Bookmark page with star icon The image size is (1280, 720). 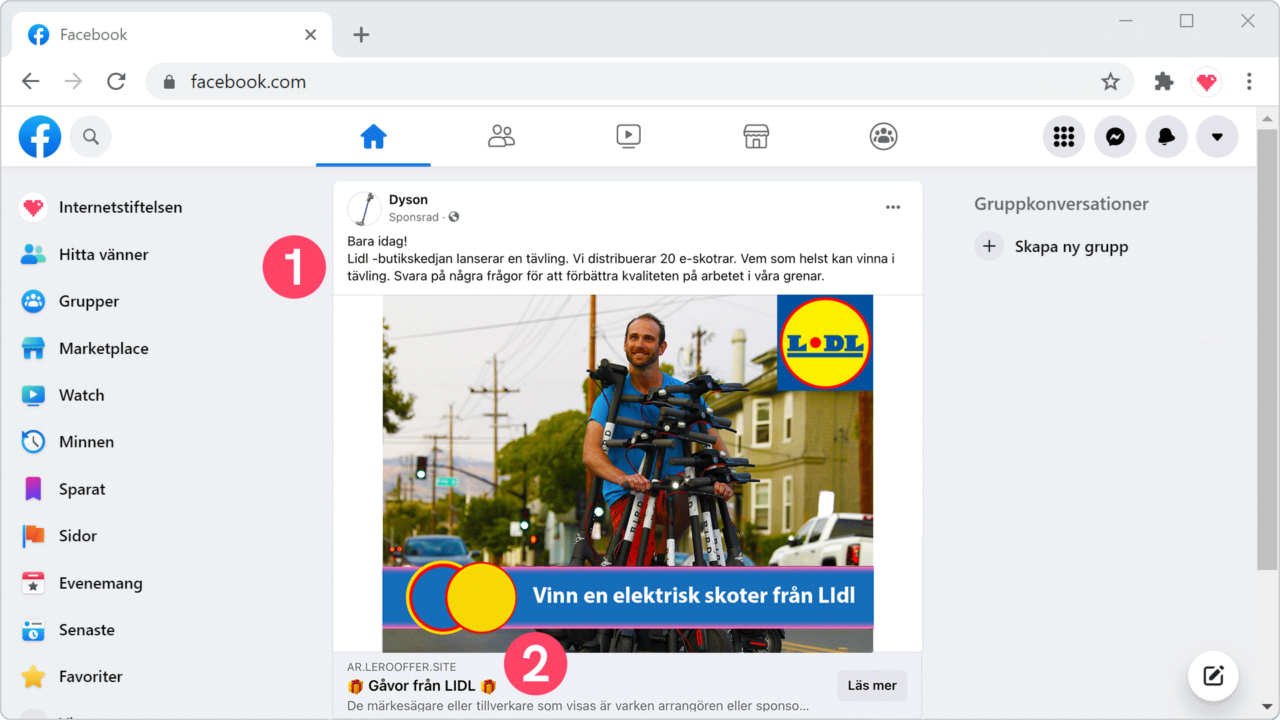[1110, 82]
